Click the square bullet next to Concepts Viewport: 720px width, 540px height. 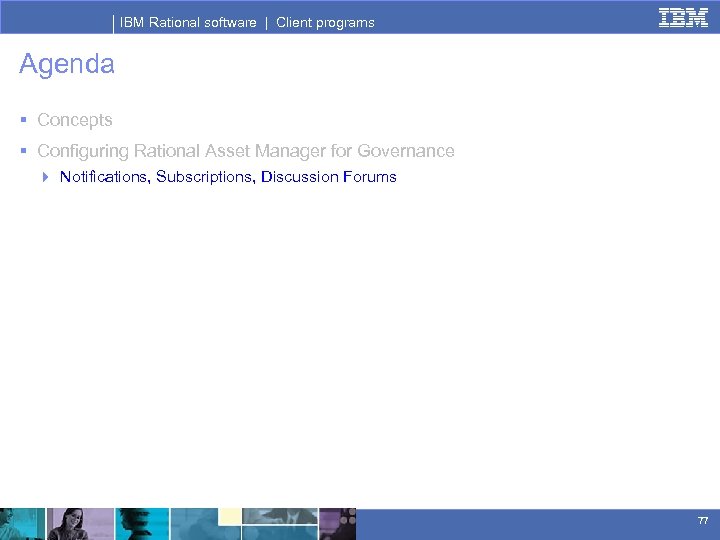tap(23, 120)
